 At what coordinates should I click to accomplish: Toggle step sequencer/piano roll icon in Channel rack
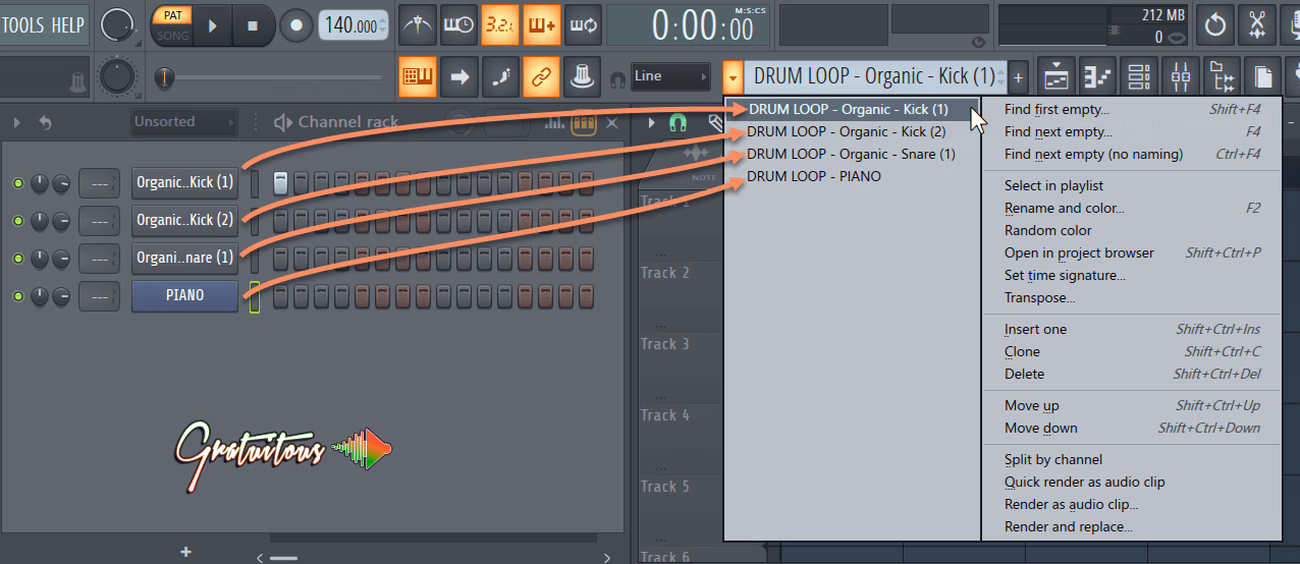pos(583,123)
